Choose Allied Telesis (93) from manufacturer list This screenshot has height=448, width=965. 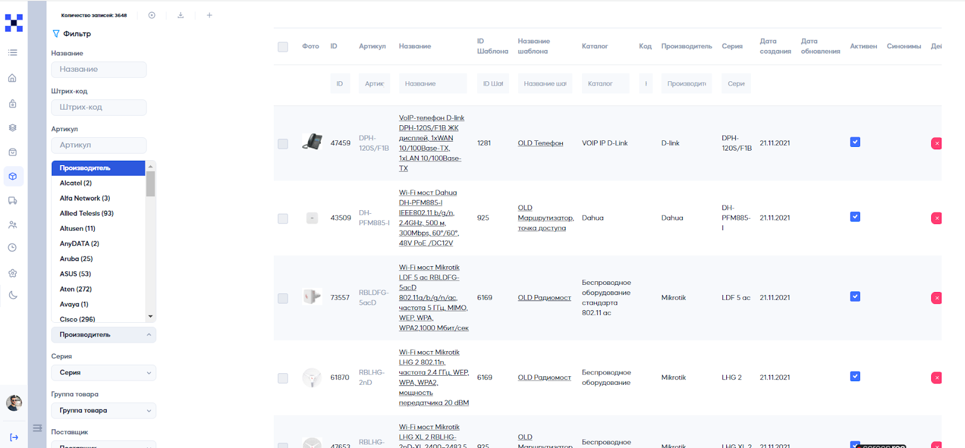pyautogui.click(x=98, y=214)
